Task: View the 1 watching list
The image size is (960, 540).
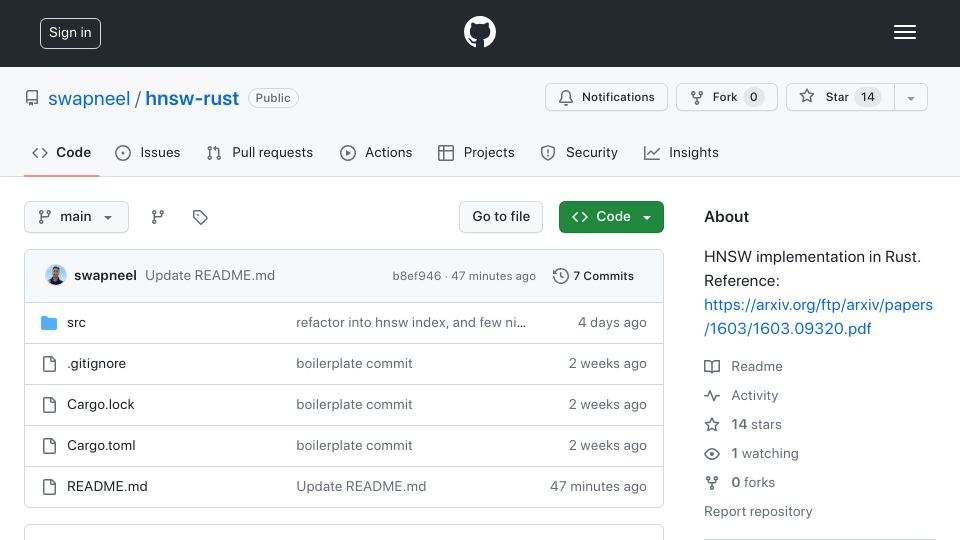Action: pos(751,454)
